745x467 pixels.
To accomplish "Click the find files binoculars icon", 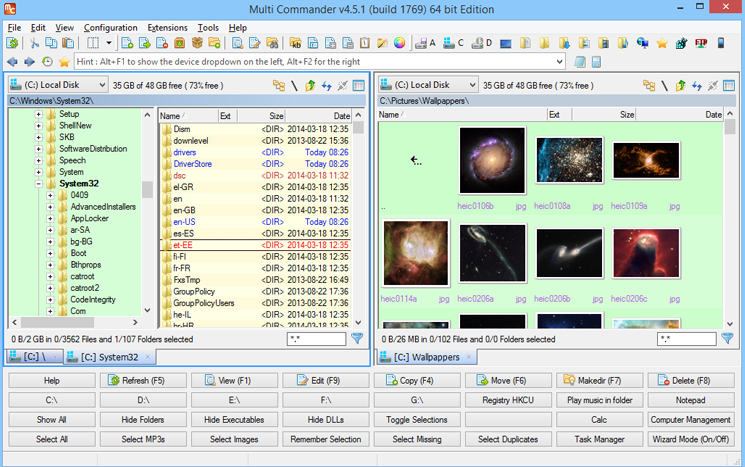I will coord(272,43).
